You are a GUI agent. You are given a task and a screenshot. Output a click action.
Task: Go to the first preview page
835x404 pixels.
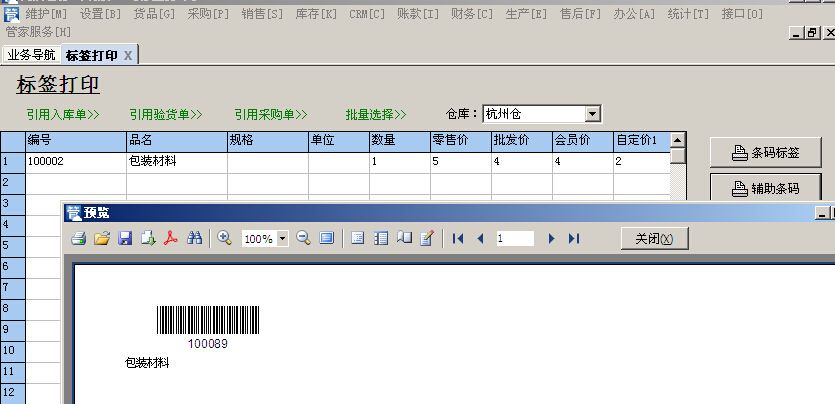pos(457,238)
